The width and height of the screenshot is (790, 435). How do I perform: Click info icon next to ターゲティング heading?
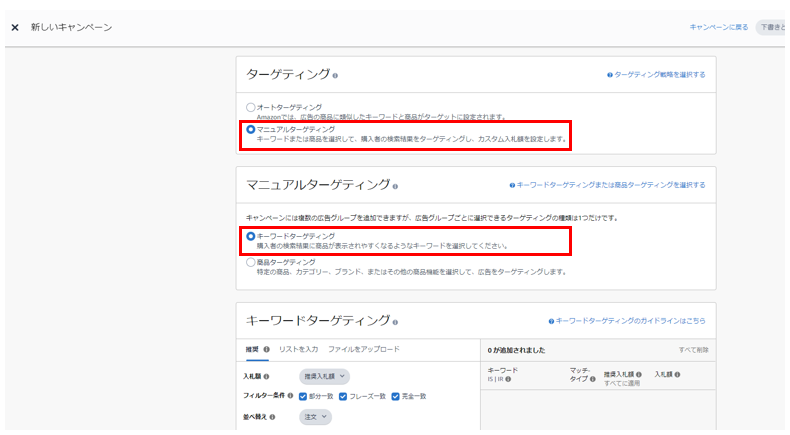(x=335, y=76)
